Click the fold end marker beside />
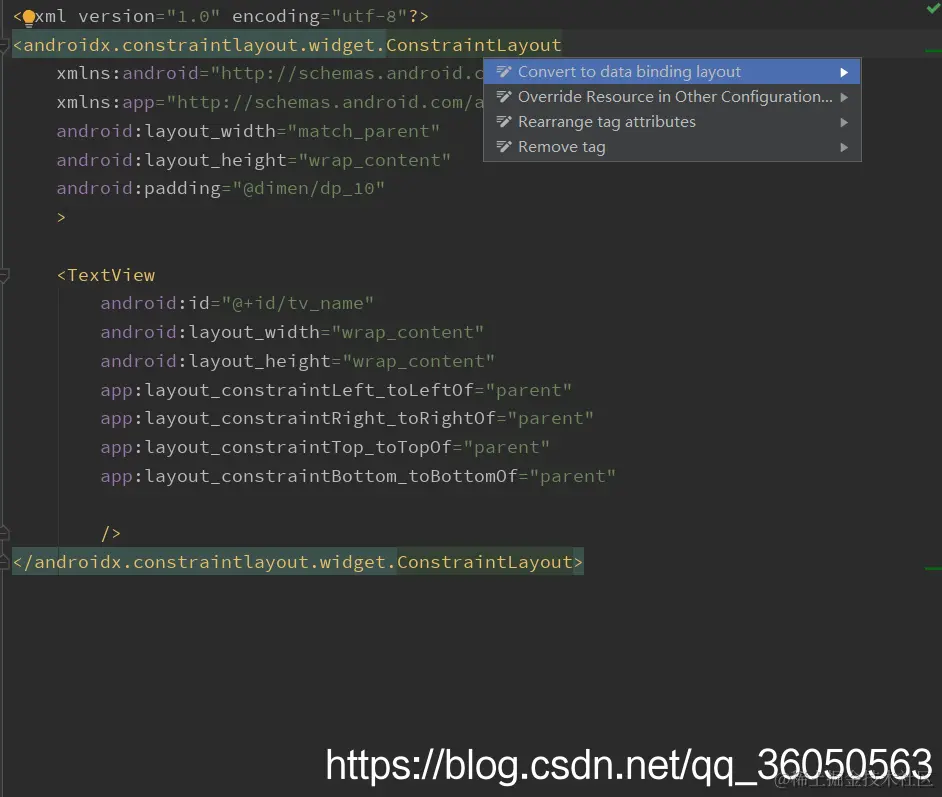Image resolution: width=942 pixels, height=797 pixels. click(x=4, y=533)
